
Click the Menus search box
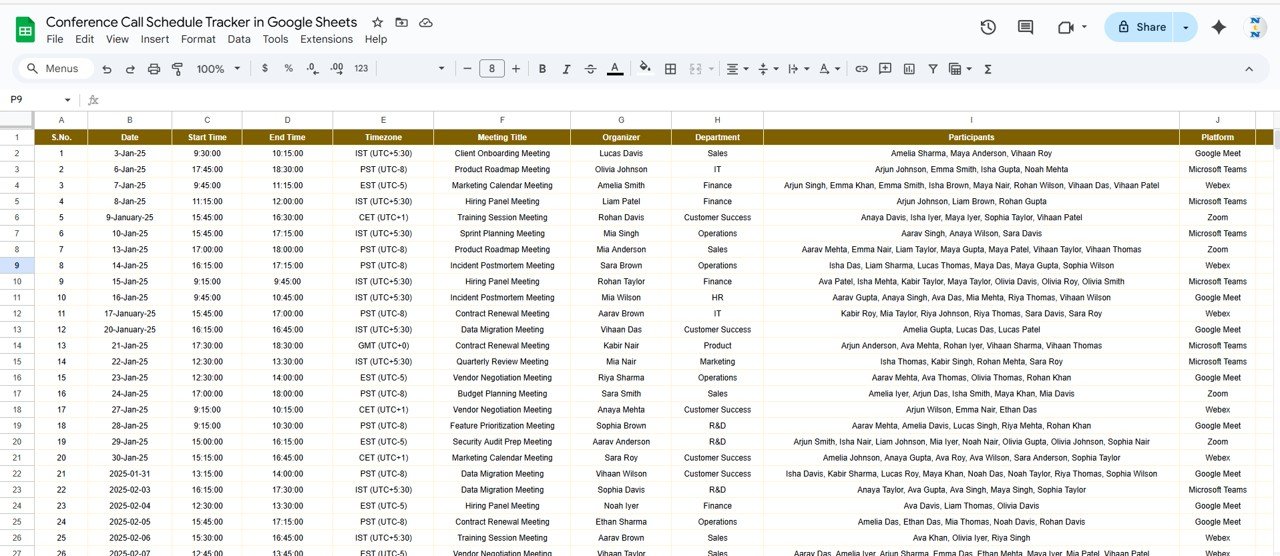point(55,69)
